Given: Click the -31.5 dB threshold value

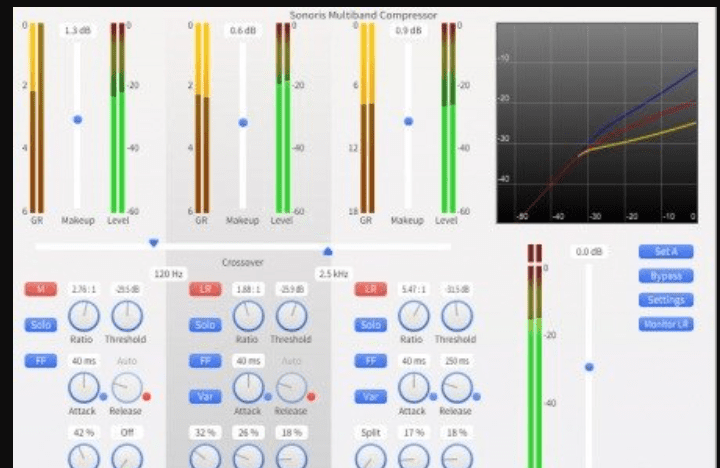Looking at the screenshot, I should (457, 289).
